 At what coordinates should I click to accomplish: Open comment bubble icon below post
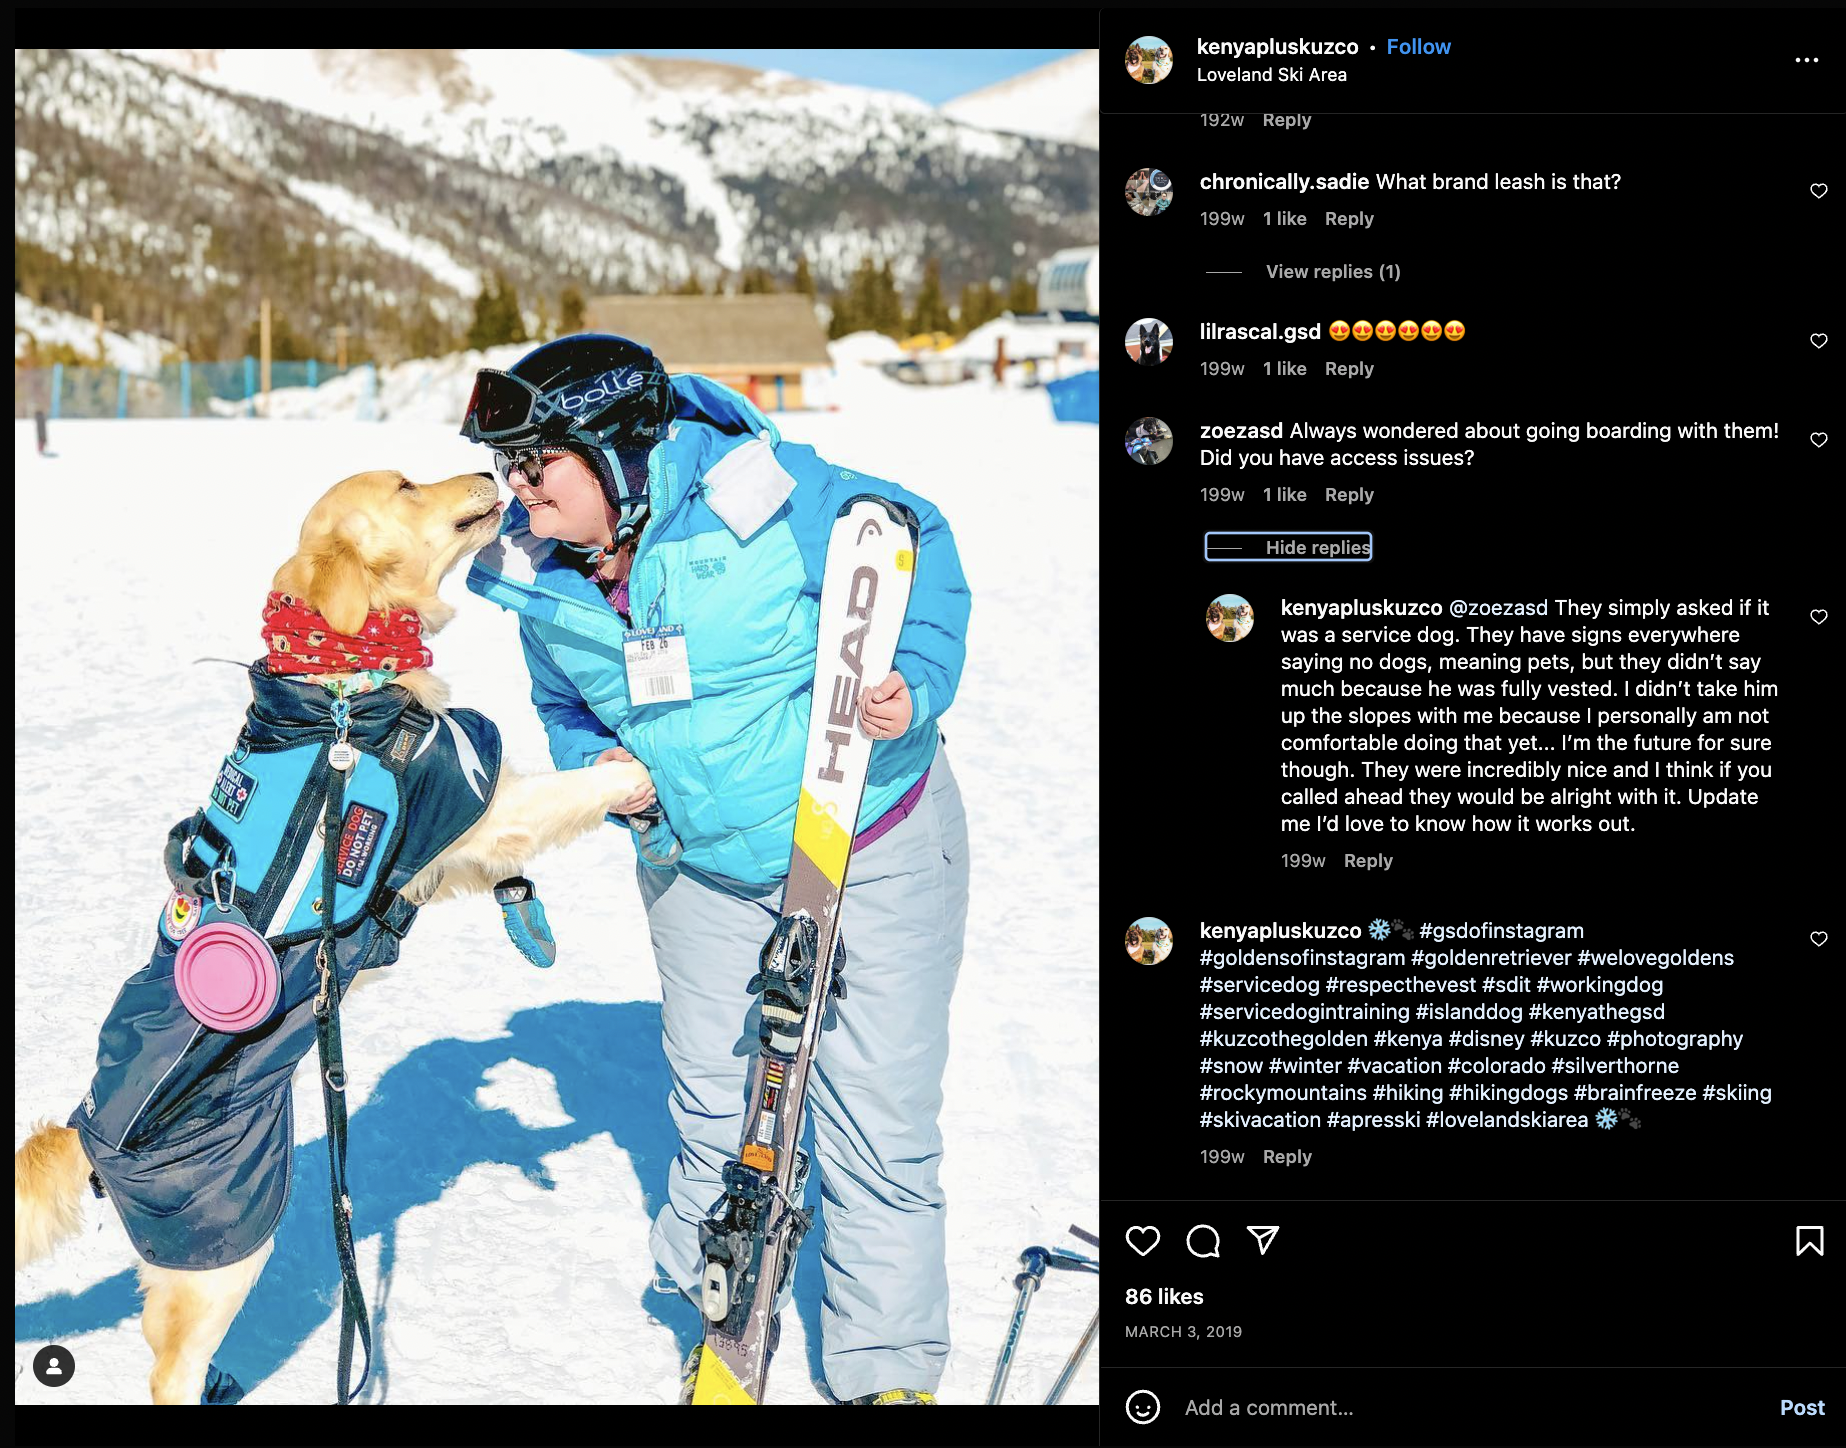tap(1203, 1241)
